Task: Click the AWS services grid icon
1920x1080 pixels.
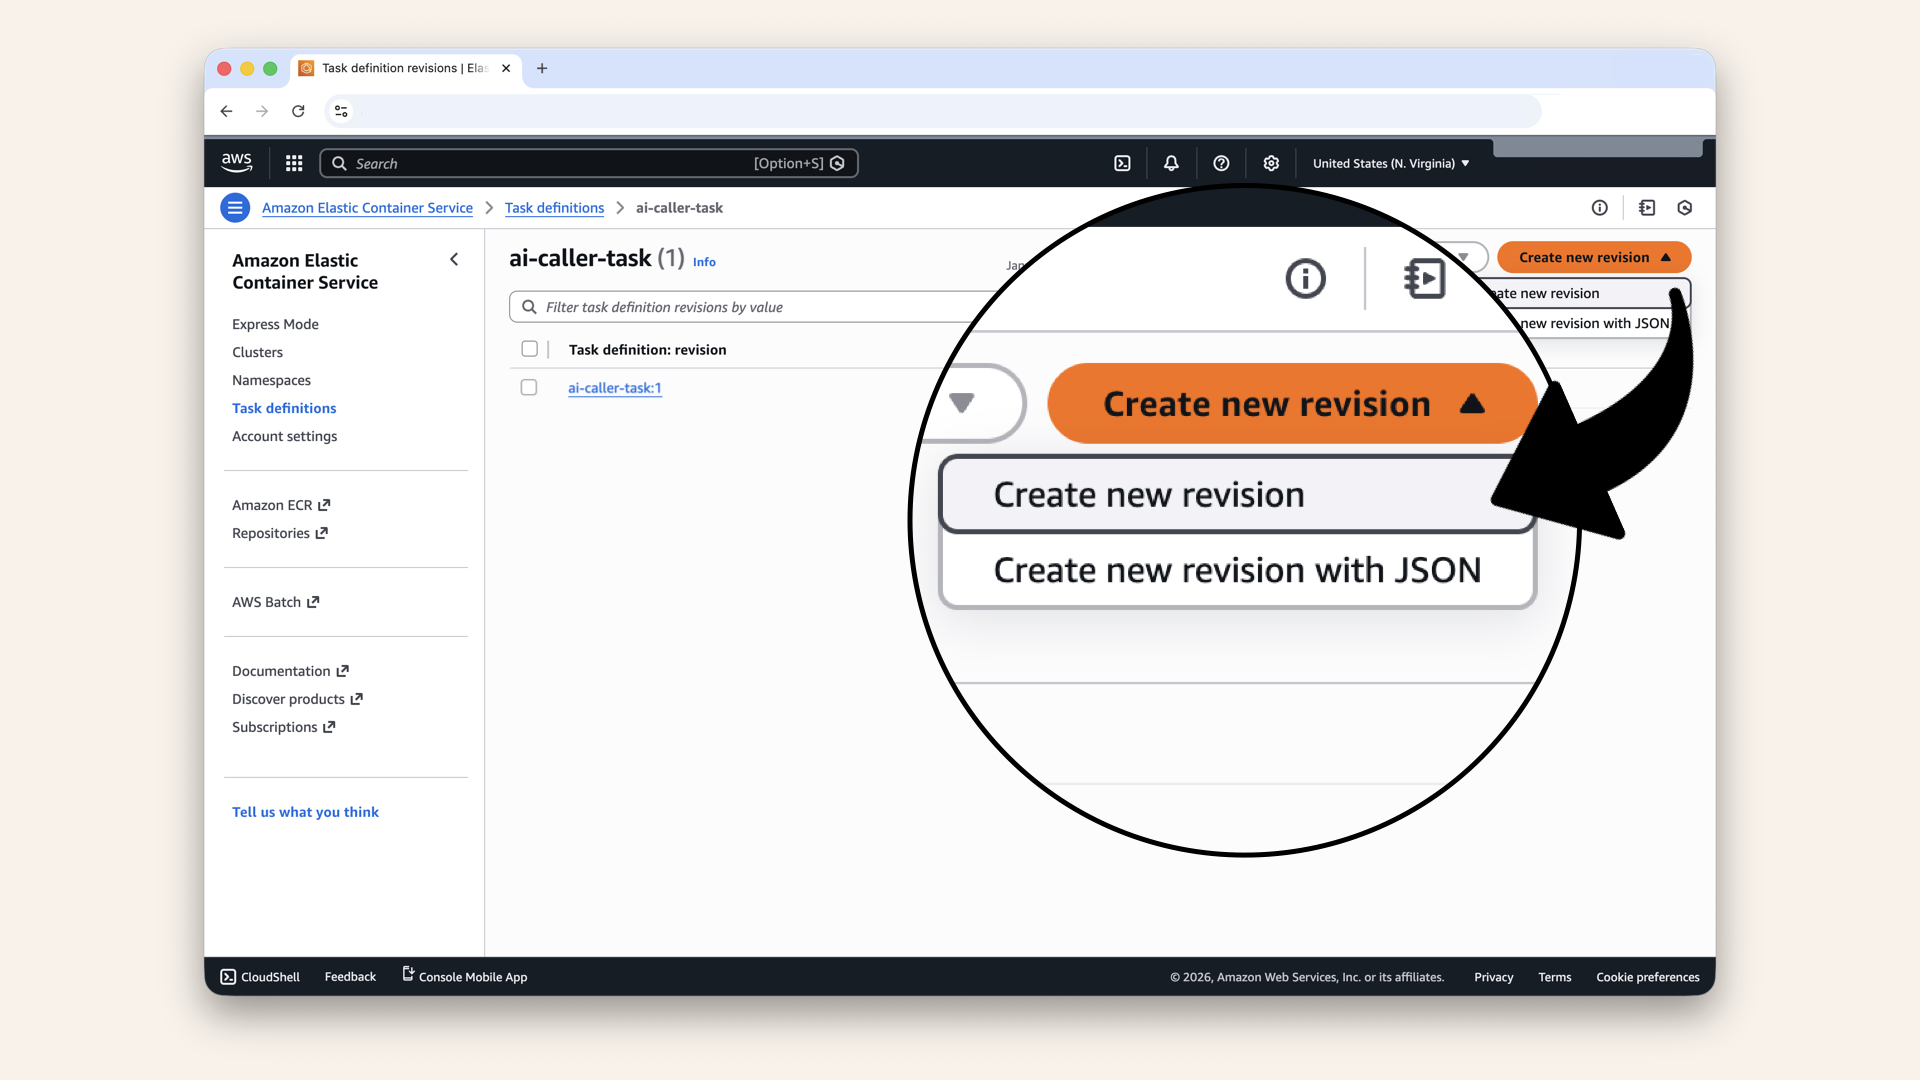Action: pyautogui.click(x=293, y=163)
